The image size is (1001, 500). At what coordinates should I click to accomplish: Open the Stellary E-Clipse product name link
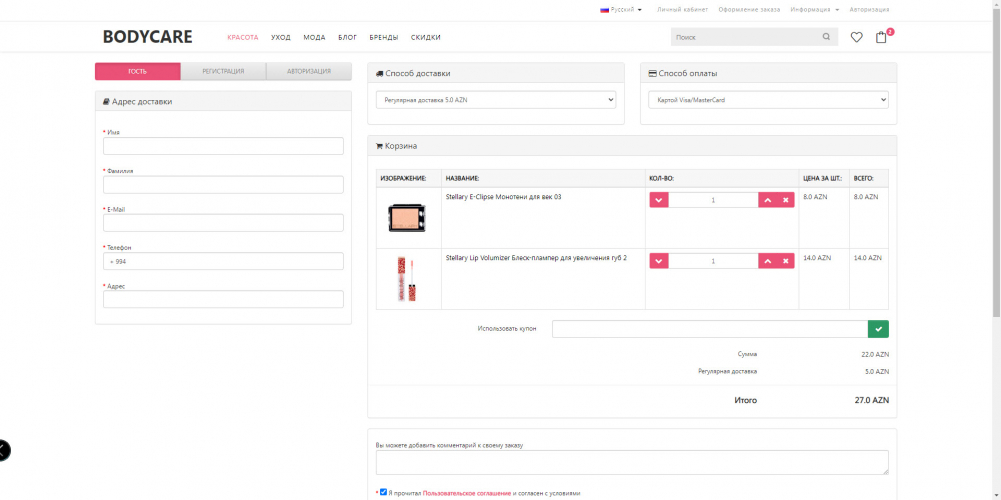tap(503, 197)
